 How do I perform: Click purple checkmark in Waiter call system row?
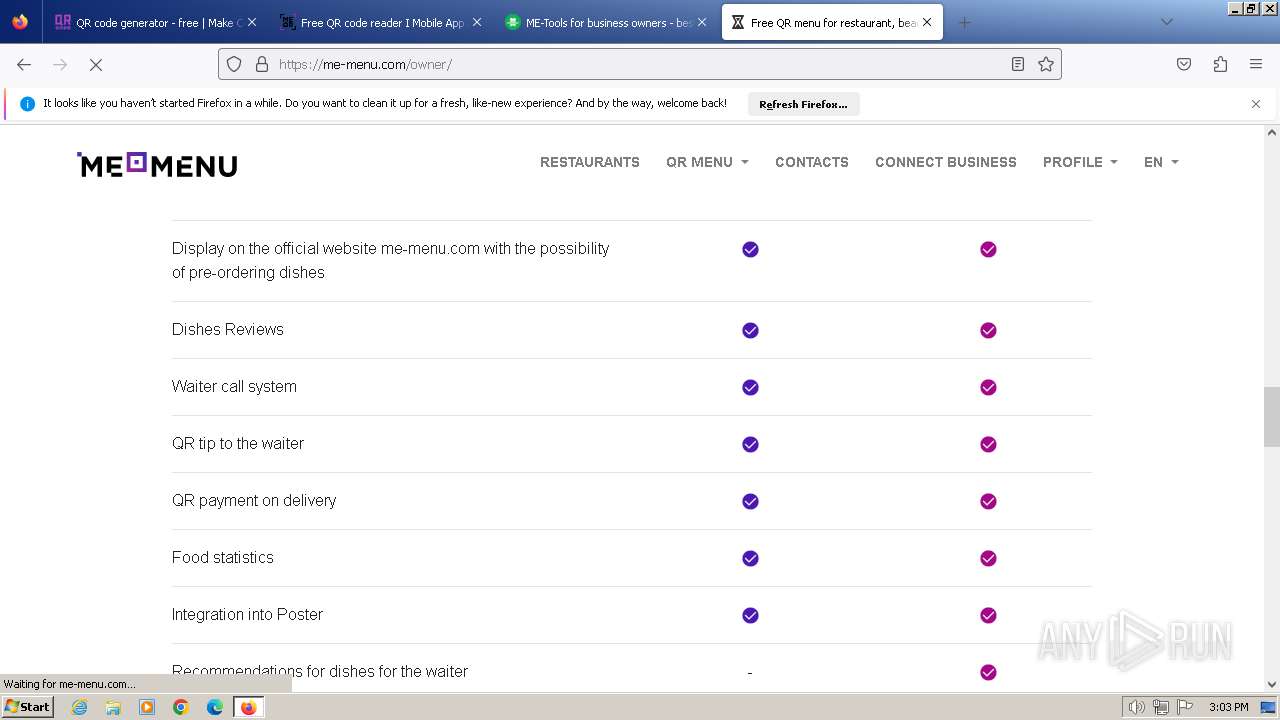[750, 387]
